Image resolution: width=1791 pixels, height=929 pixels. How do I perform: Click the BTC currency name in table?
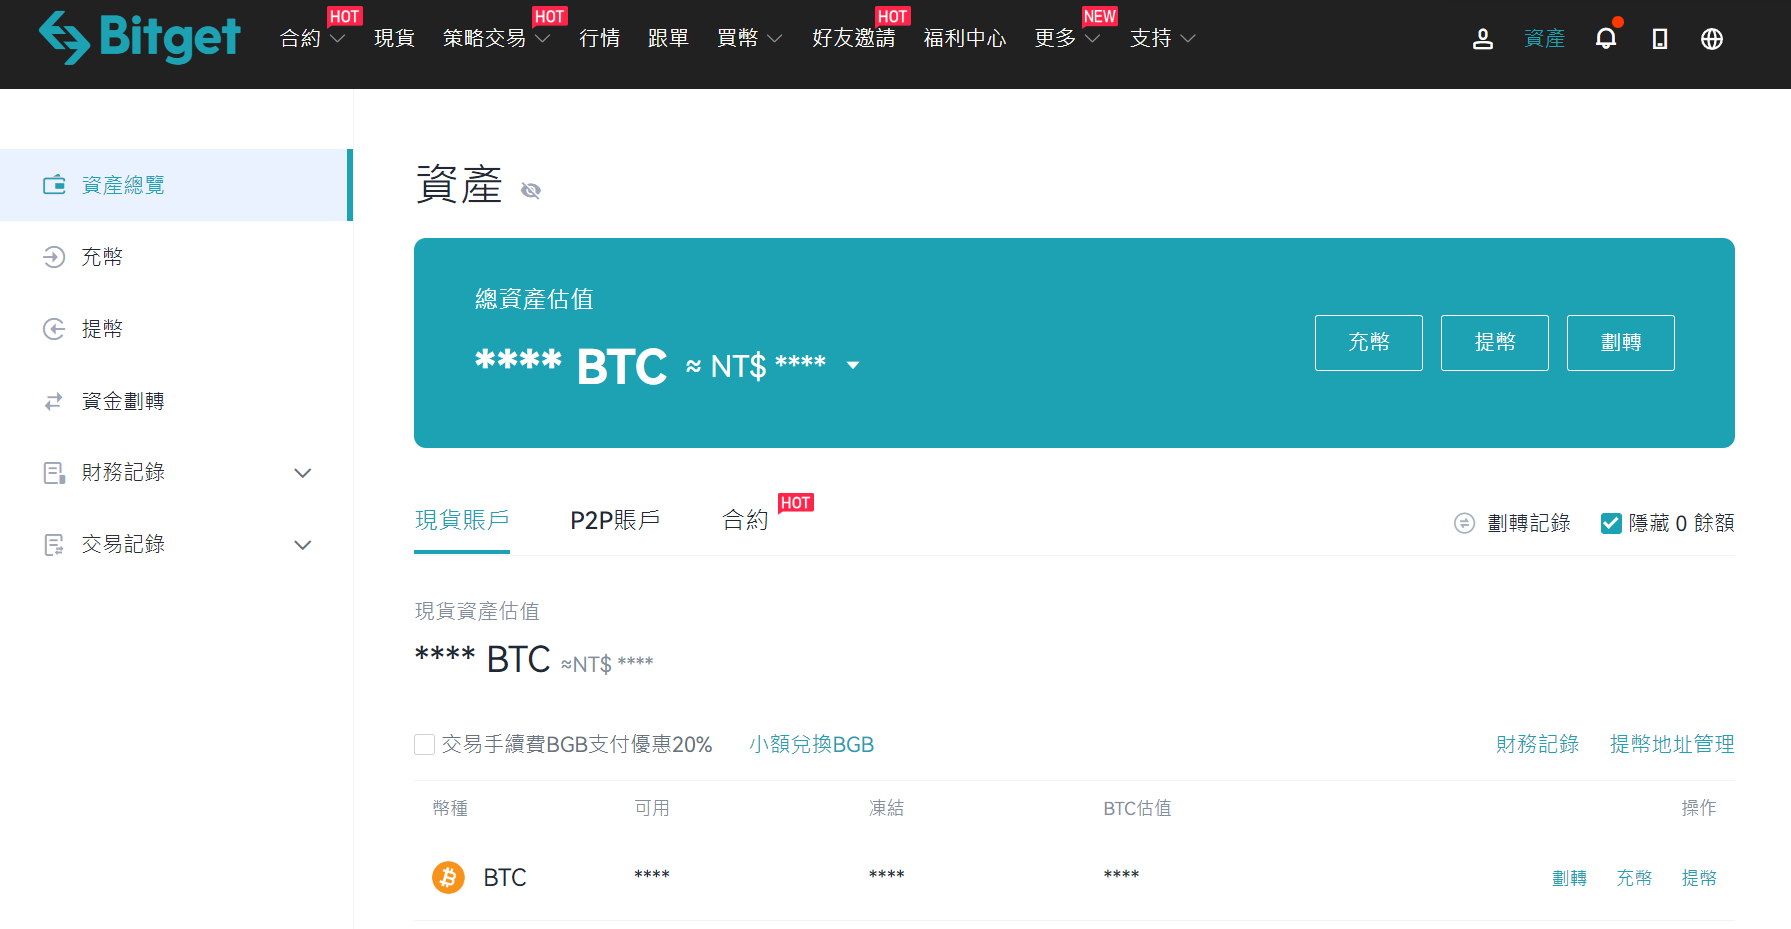pyautogui.click(x=505, y=877)
